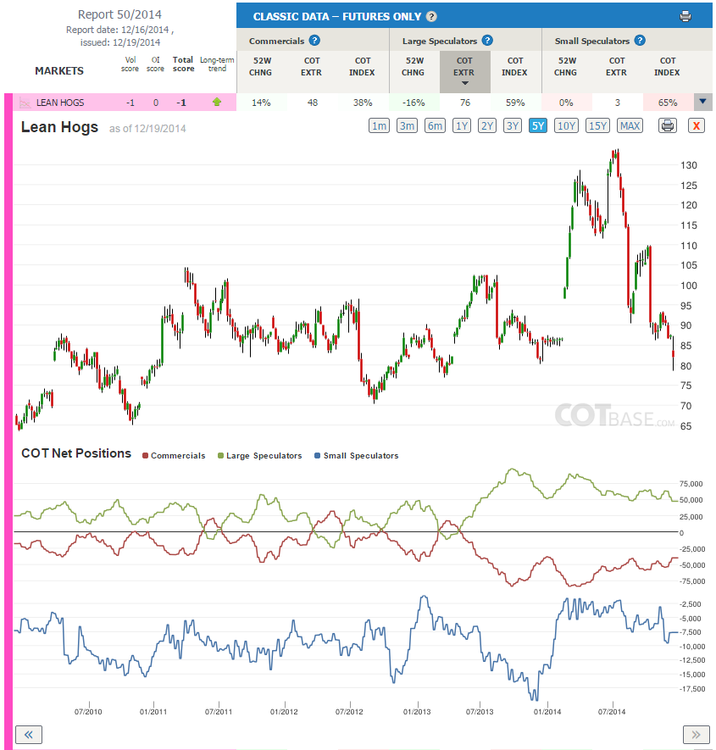Image resolution: width=716 pixels, height=750 pixels.
Task: Show the Large Speculators help icon
Action: (x=487, y=41)
